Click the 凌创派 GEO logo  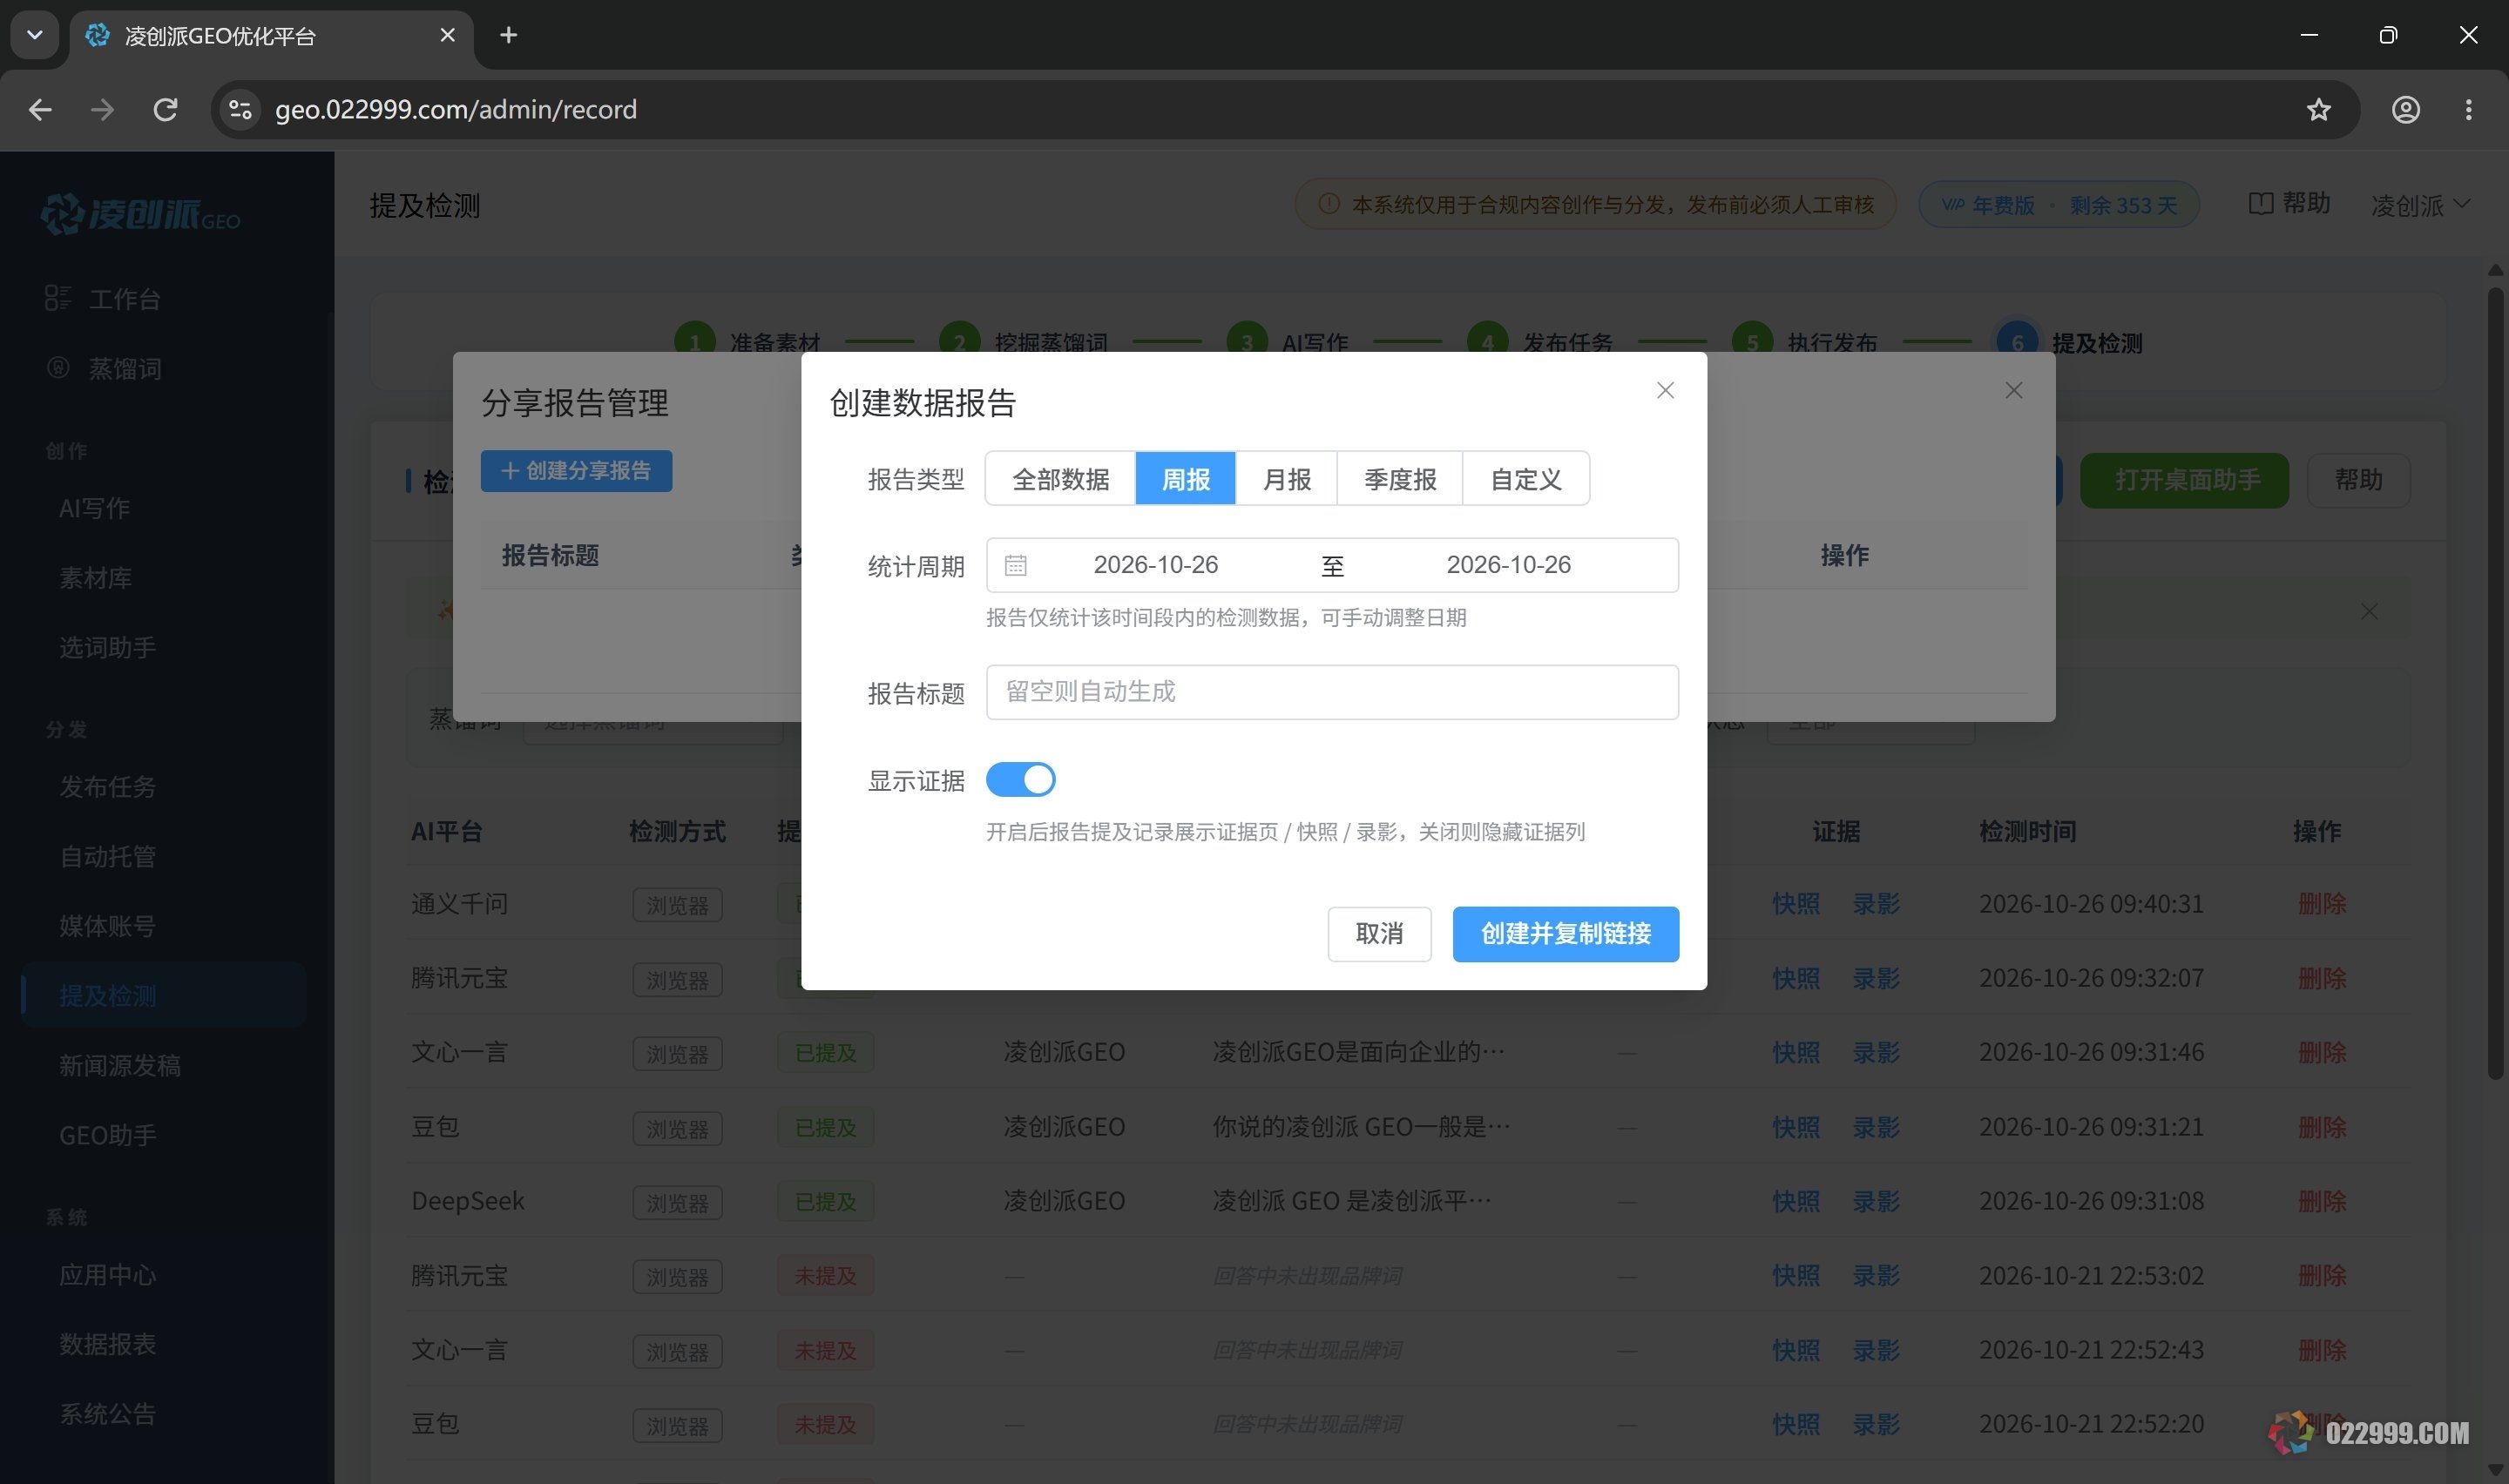(x=140, y=213)
